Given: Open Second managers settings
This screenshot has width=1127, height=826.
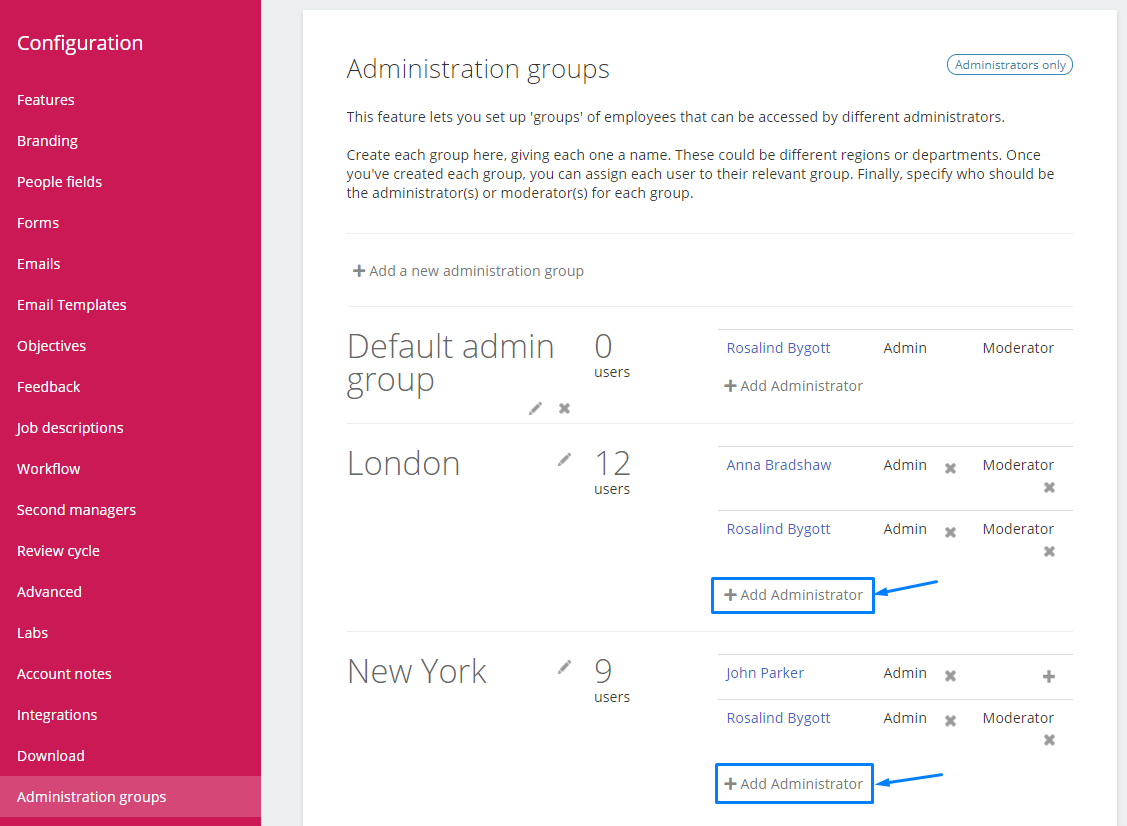Looking at the screenshot, I should [77, 510].
